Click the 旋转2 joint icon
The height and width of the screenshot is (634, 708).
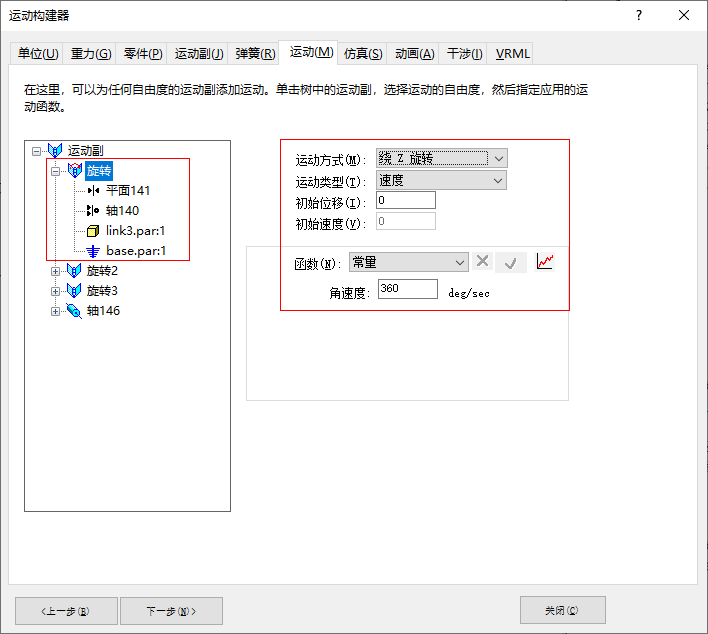(x=74, y=270)
